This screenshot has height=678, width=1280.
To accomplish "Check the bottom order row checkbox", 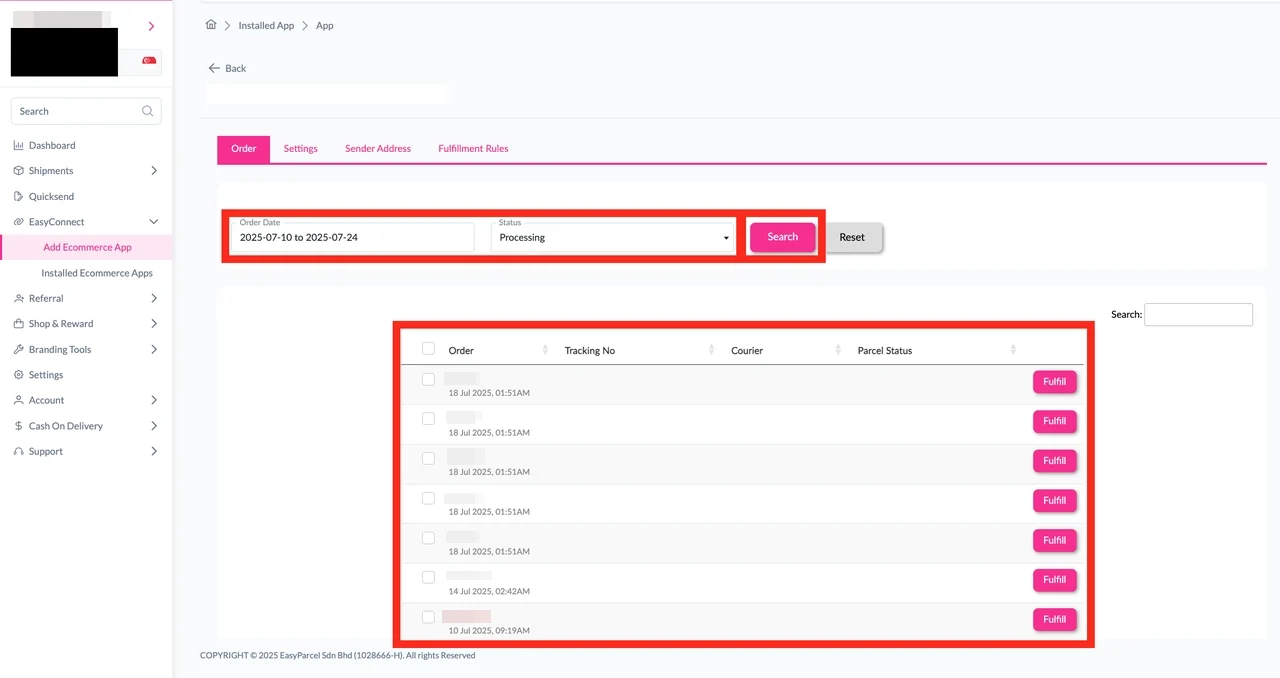I will (x=428, y=617).
